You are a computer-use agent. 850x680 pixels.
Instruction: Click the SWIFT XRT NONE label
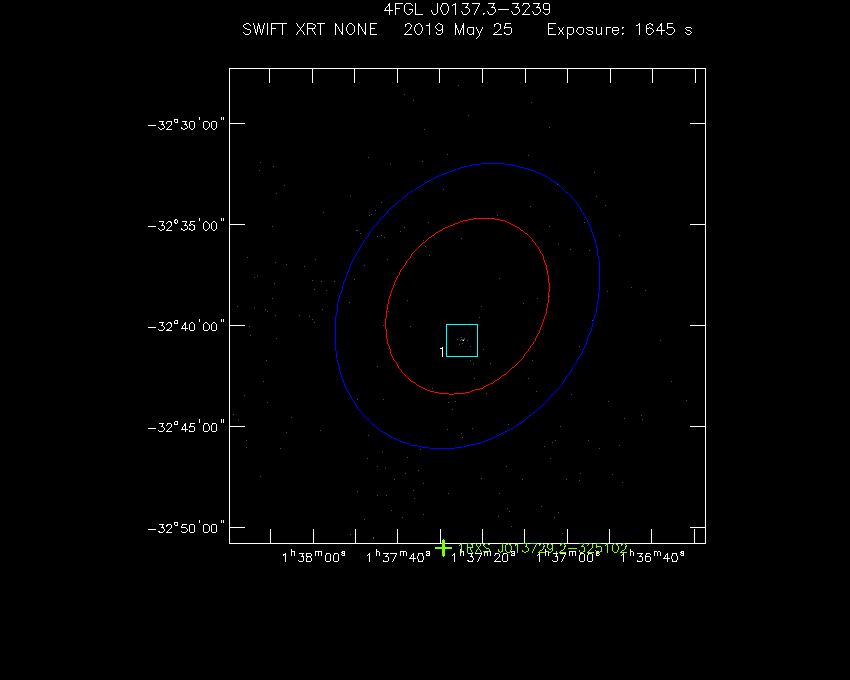[x=310, y=29]
